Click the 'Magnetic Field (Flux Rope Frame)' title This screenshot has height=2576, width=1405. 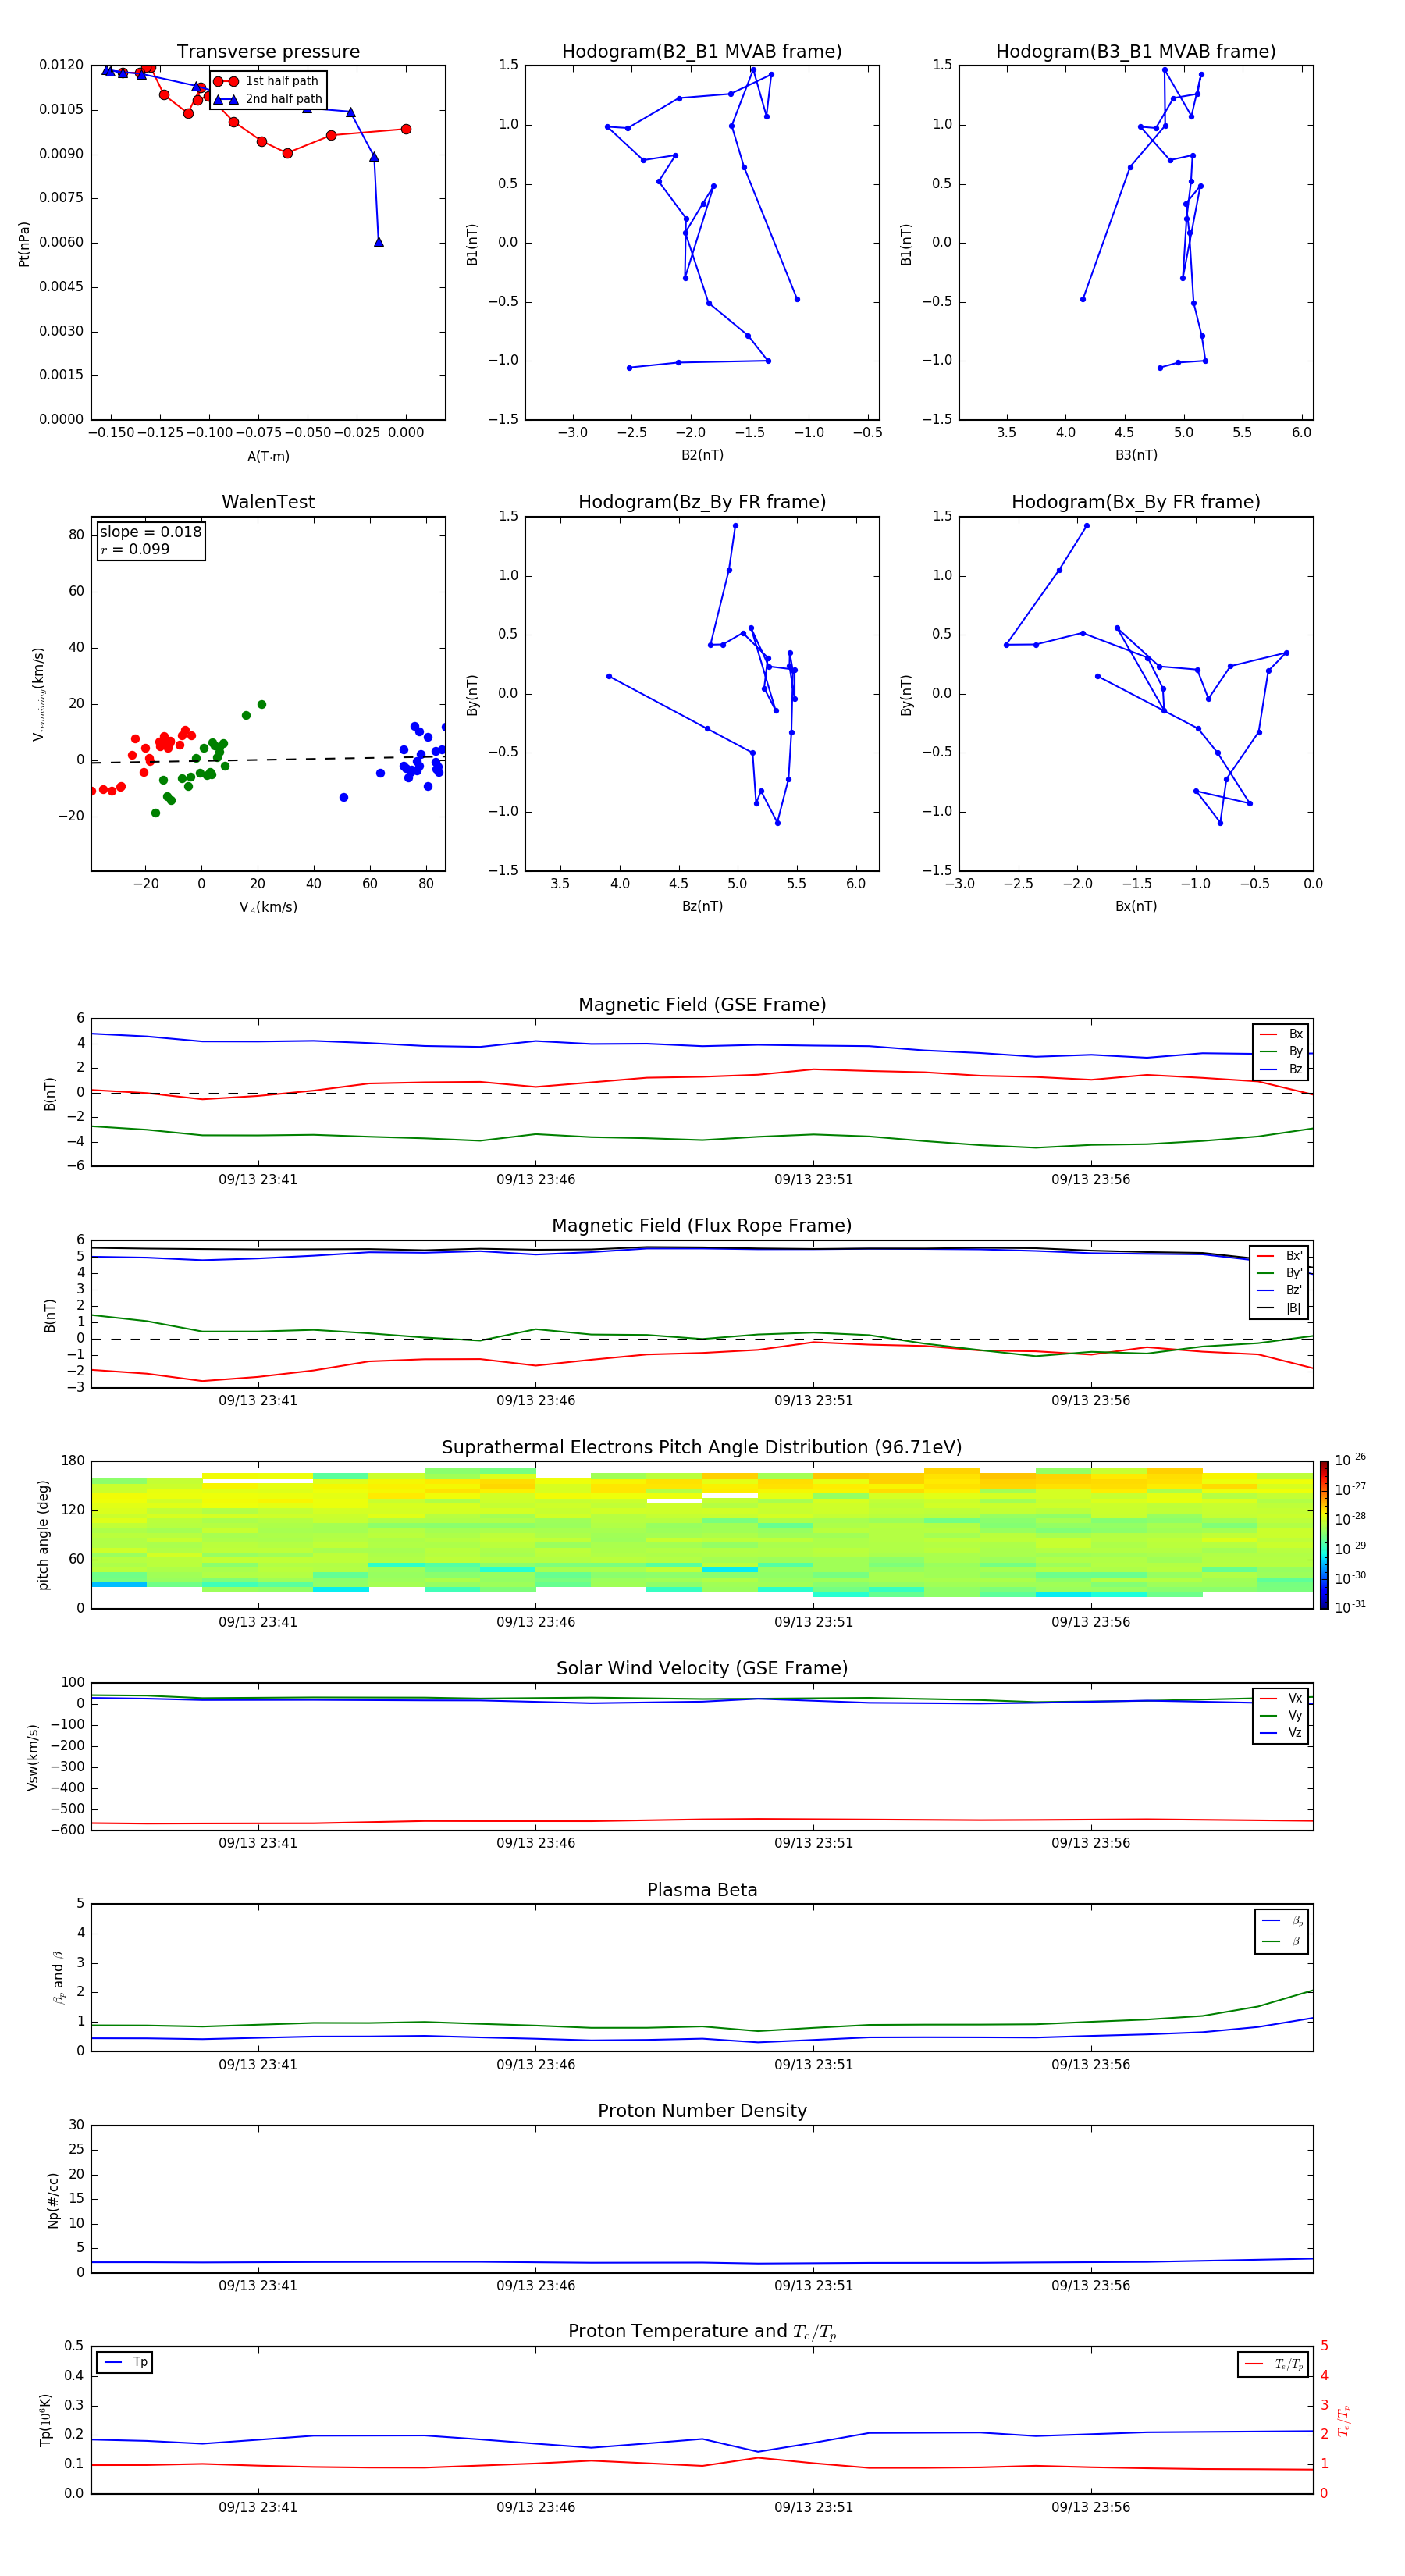tap(702, 1226)
